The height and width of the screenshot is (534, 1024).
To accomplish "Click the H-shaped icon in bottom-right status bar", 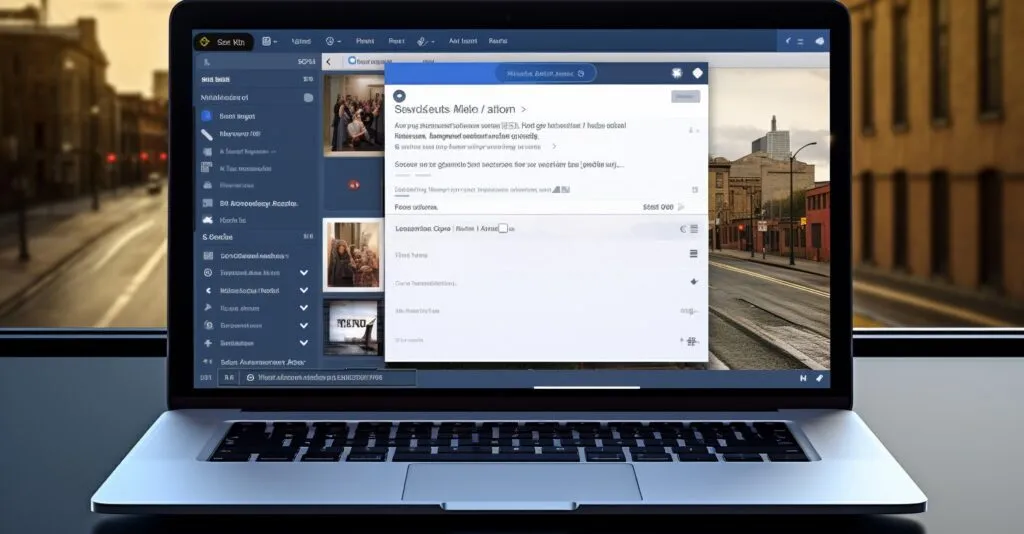I will point(803,378).
